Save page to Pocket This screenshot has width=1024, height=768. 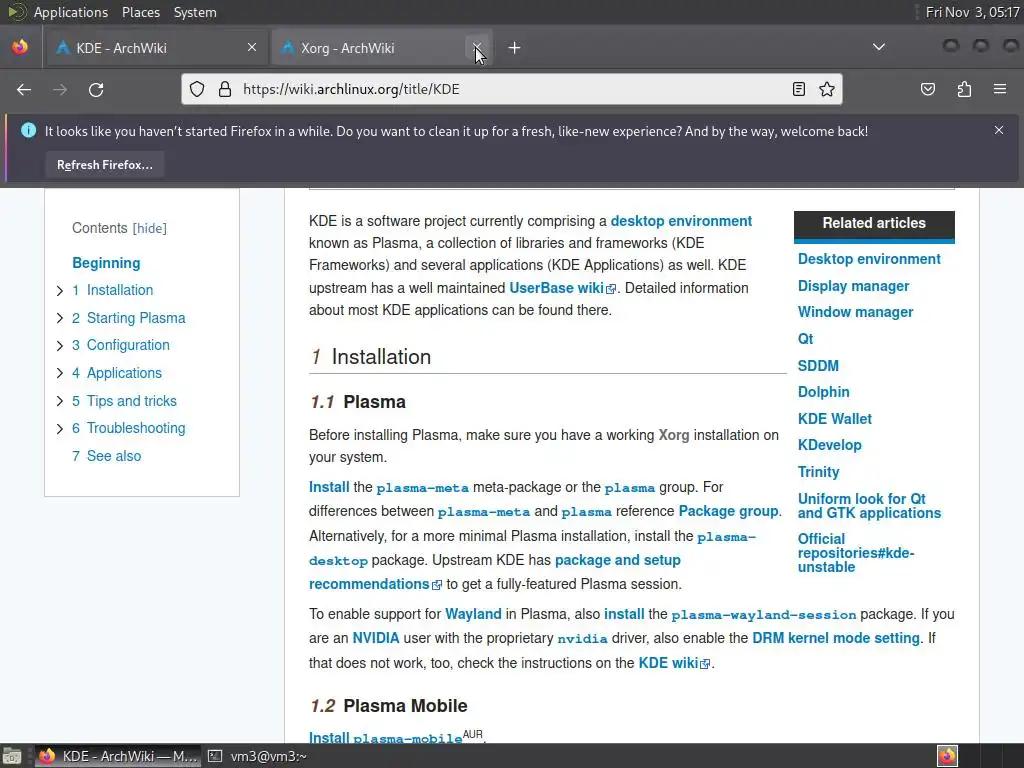[x=928, y=89]
